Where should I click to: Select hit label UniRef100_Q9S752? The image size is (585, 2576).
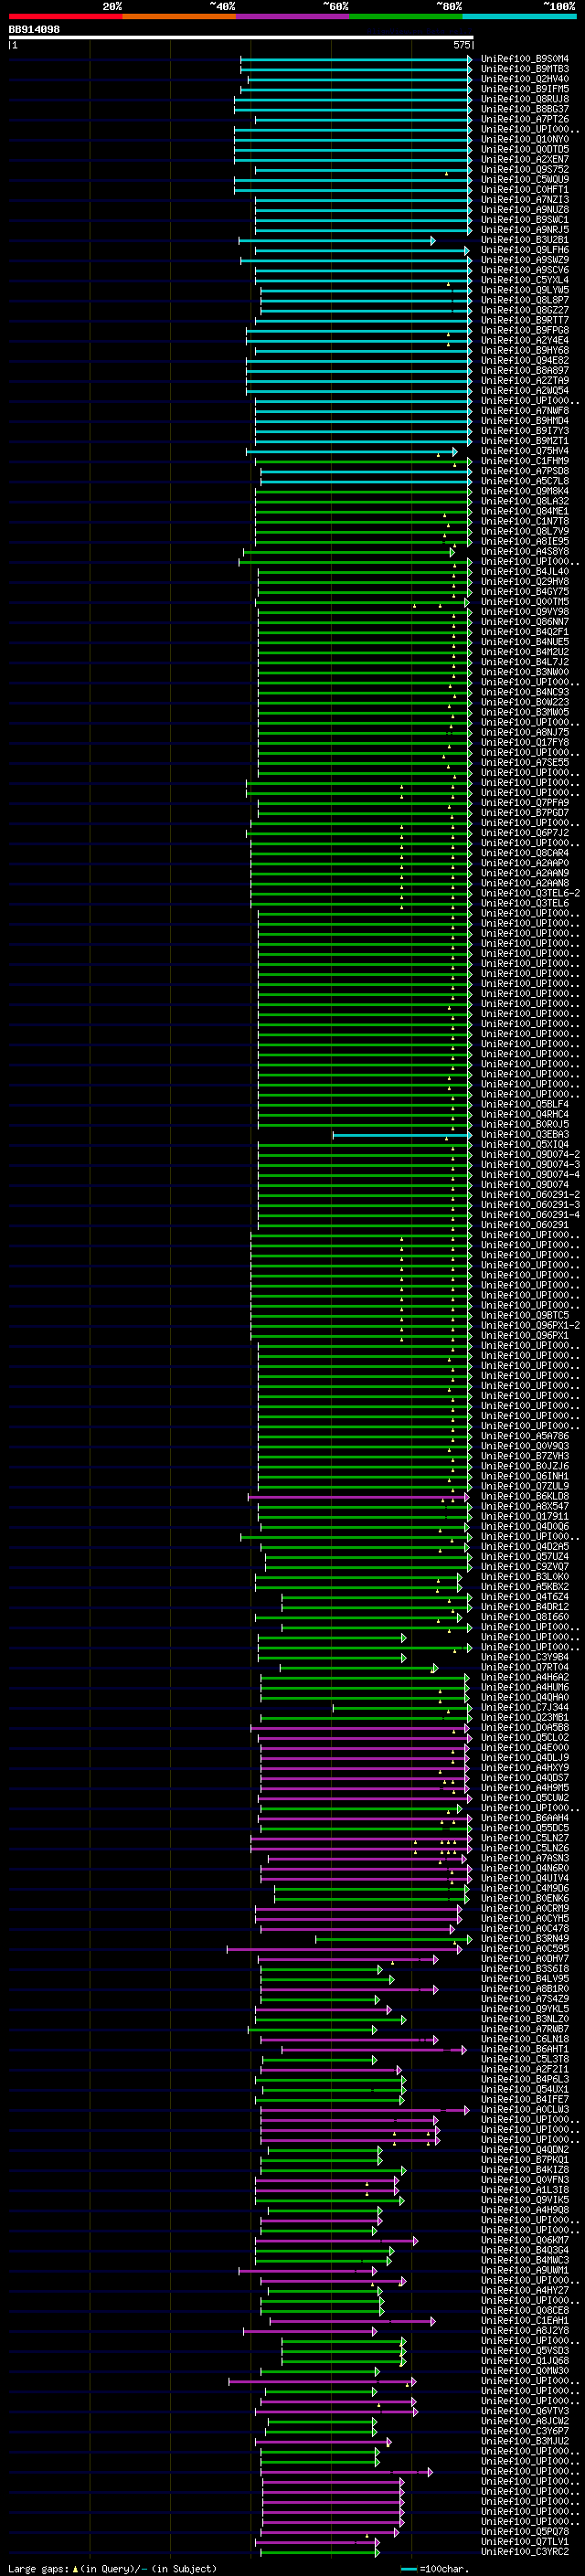pos(525,170)
